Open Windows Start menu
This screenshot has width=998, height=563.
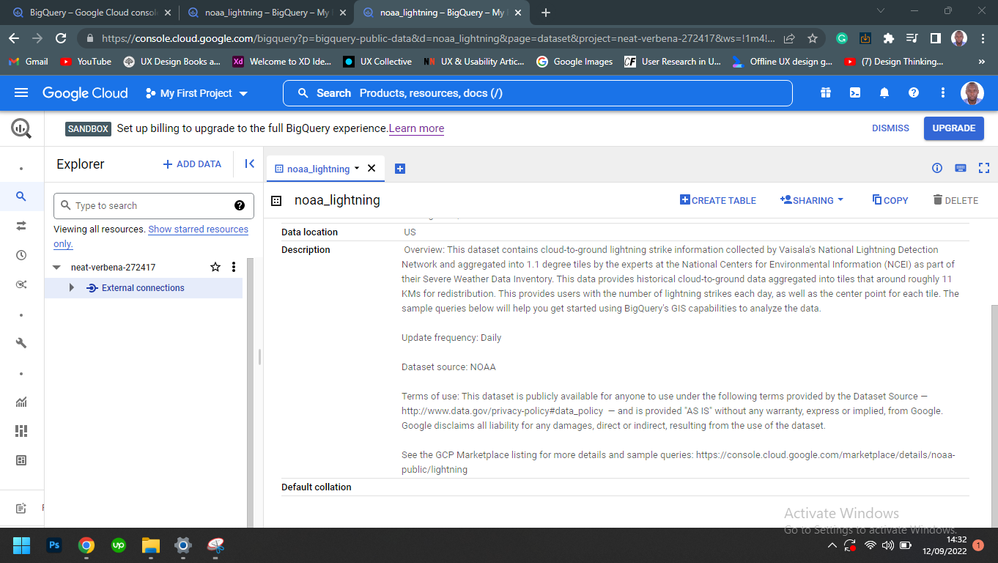(x=22, y=545)
